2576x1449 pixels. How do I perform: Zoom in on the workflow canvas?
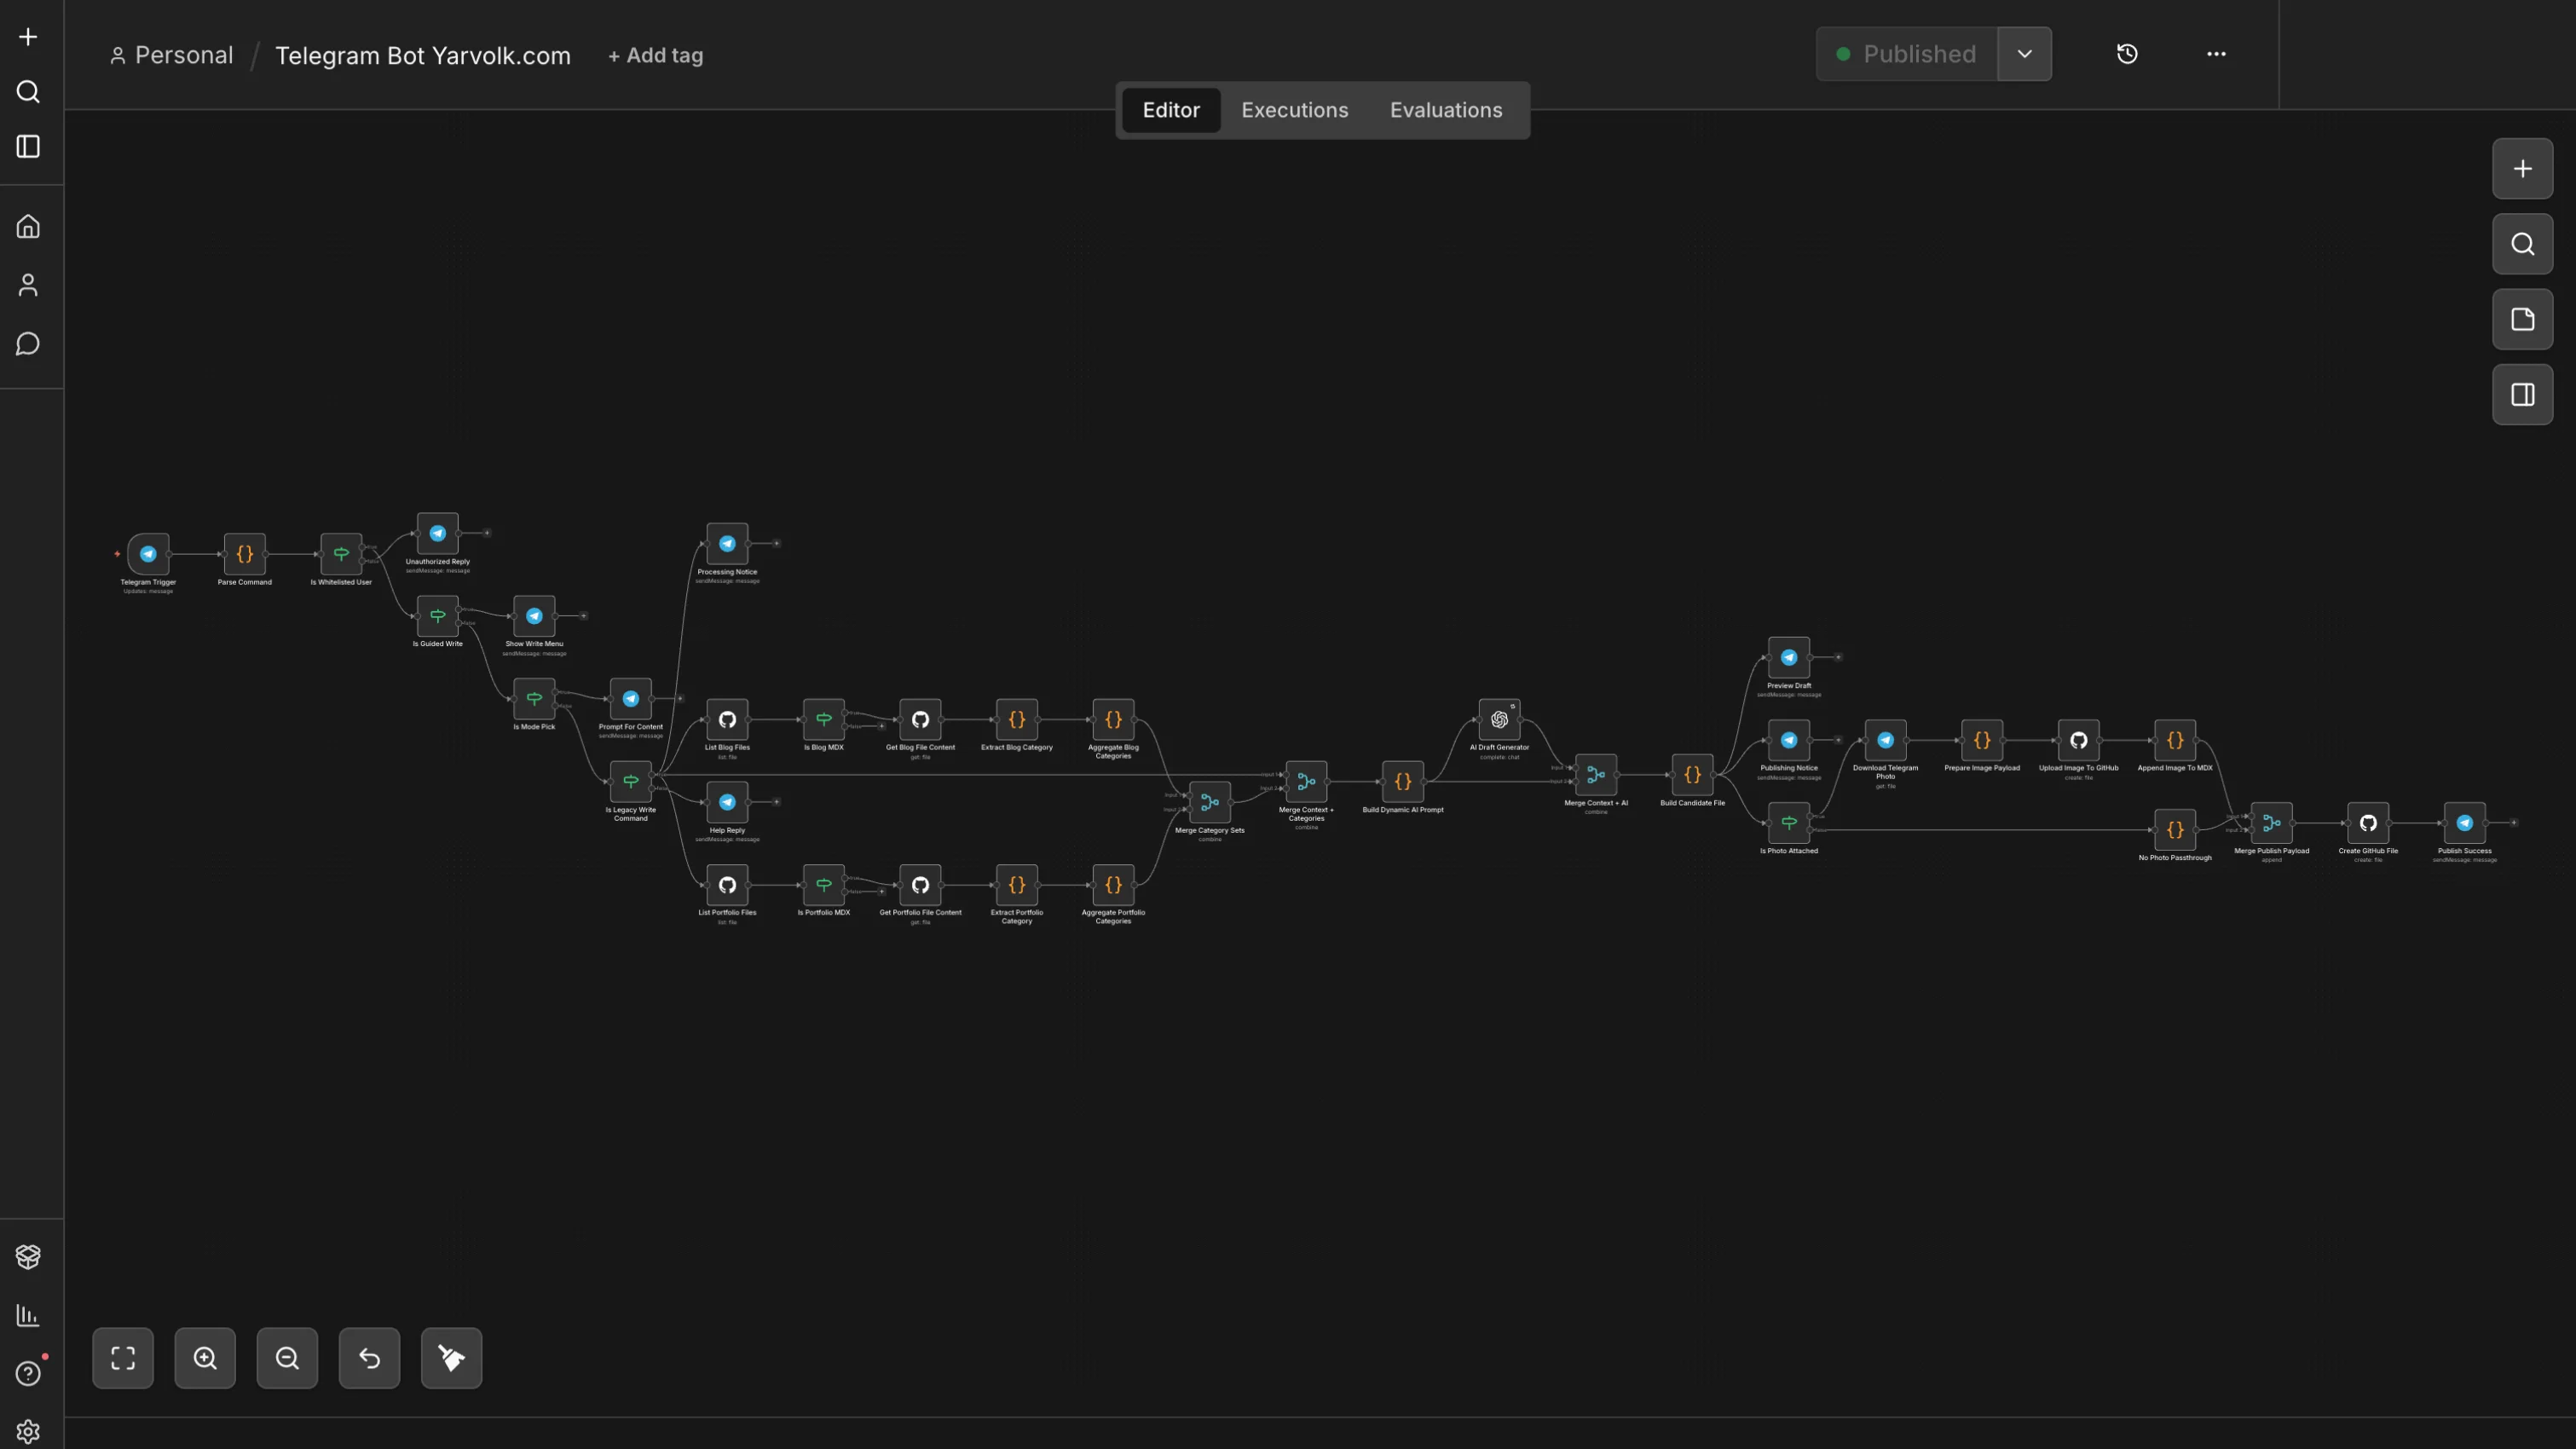tap(205, 1358)
